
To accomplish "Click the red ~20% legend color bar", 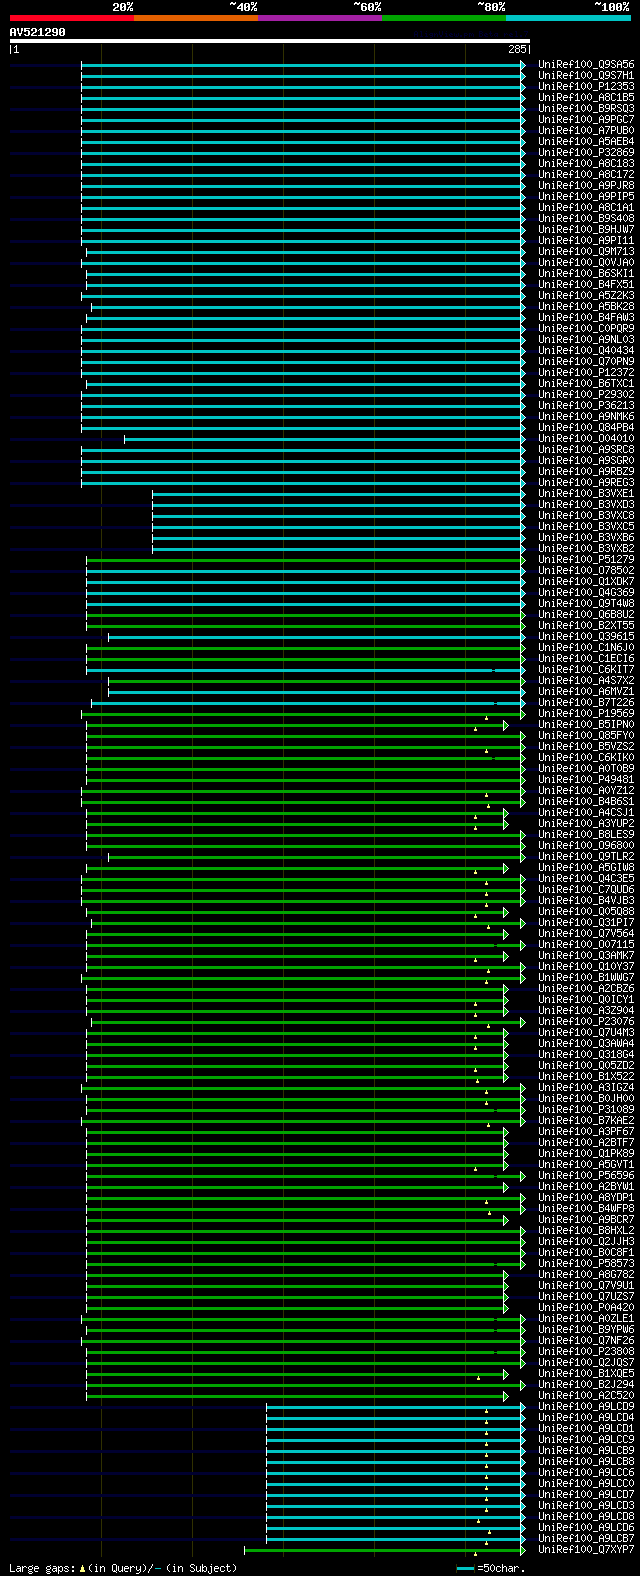I will coord(71,18).
